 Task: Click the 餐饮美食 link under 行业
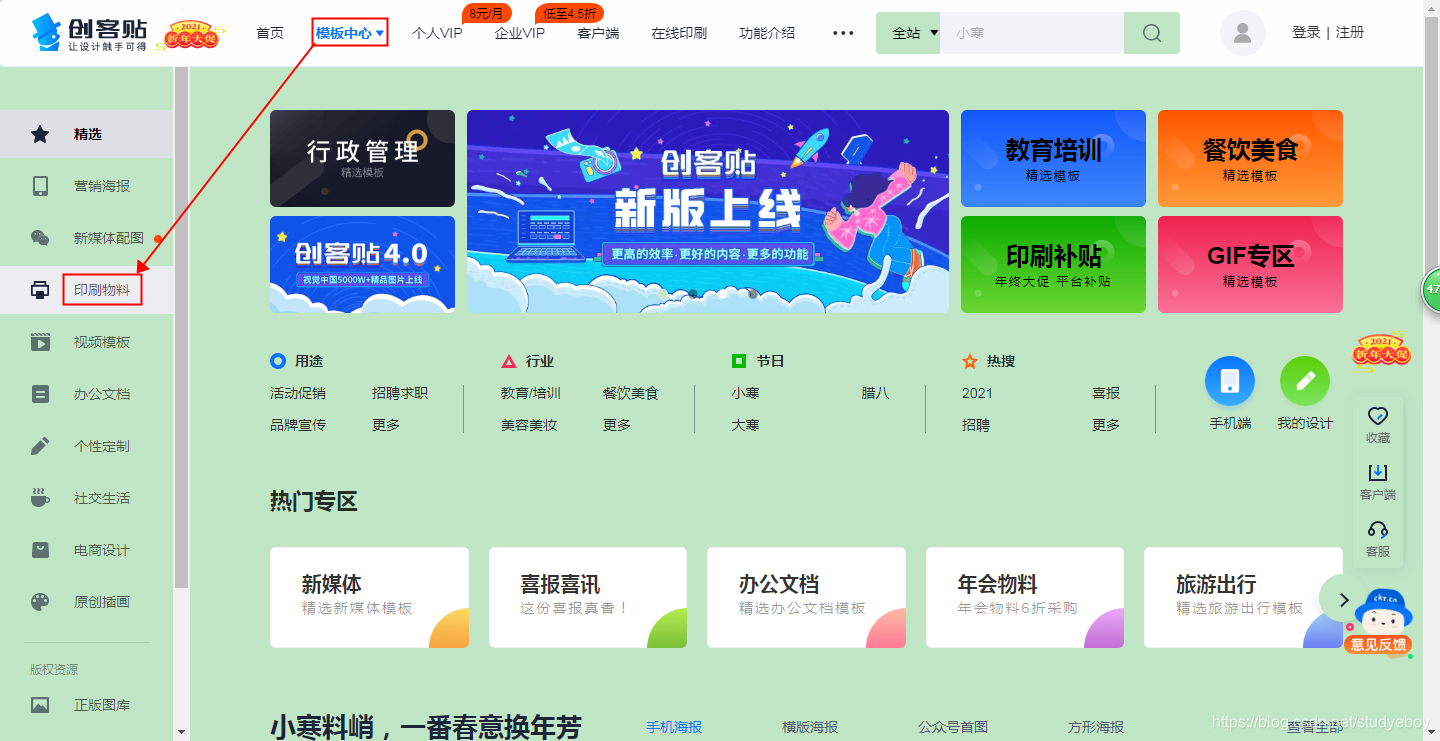tap(631, 393)
